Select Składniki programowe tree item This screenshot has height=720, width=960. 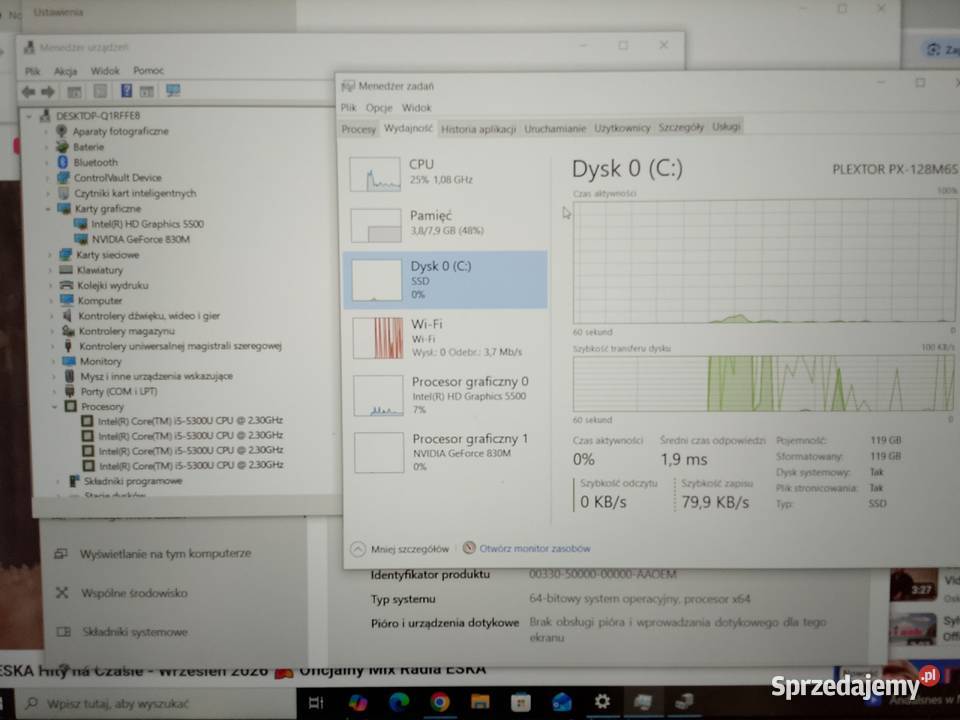pyautogui.click(x=133, y=481)
